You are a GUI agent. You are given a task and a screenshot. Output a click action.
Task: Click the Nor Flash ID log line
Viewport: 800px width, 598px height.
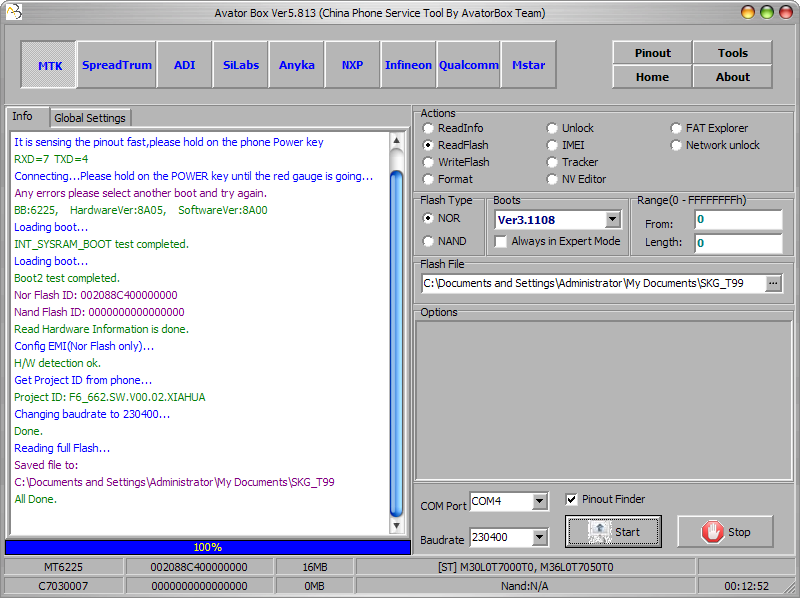pyautogui.click(x=96, y=295)
